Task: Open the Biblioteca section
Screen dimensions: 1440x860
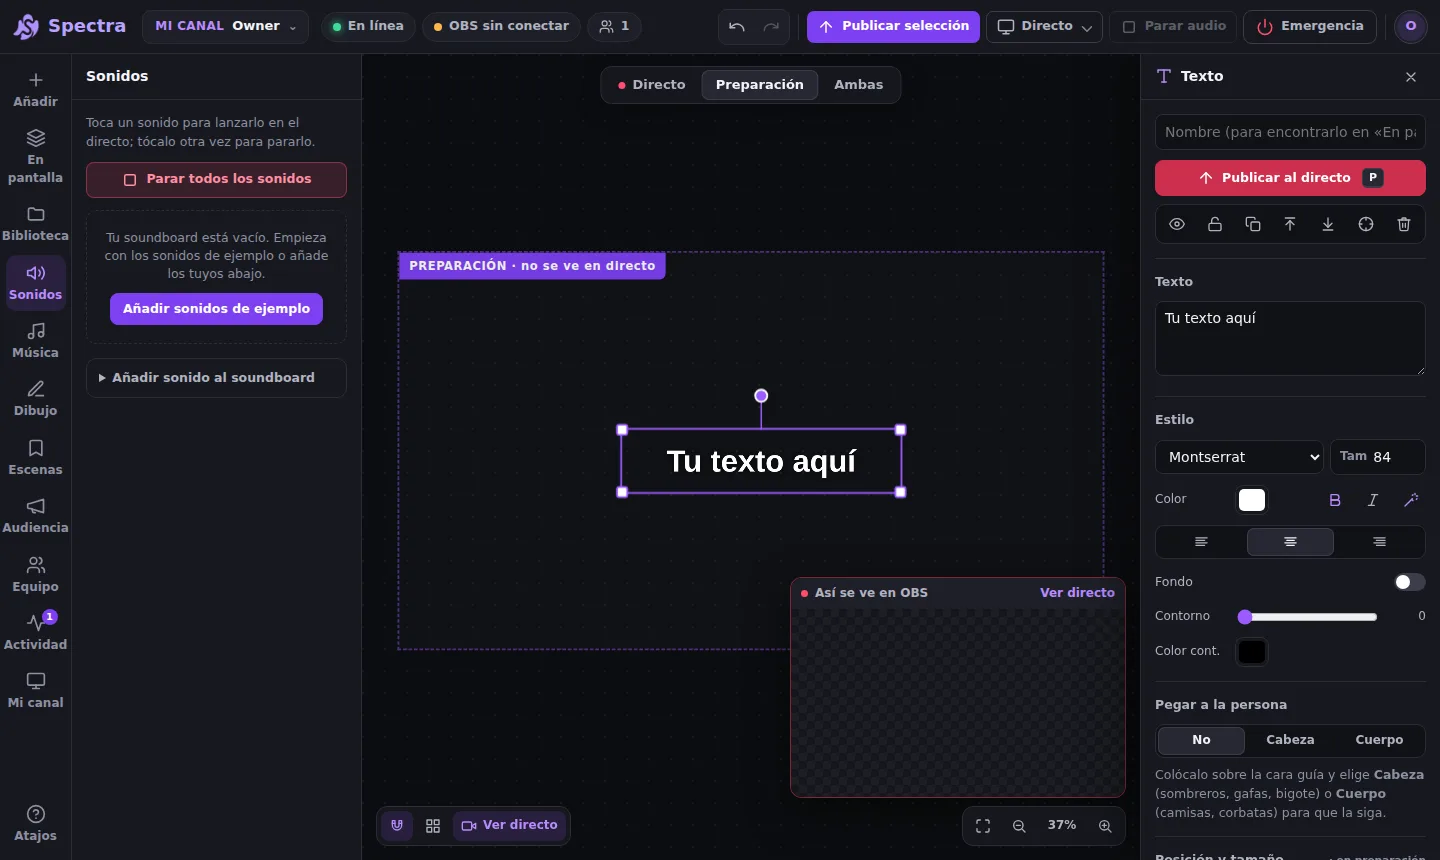Action: coord(35,224)
